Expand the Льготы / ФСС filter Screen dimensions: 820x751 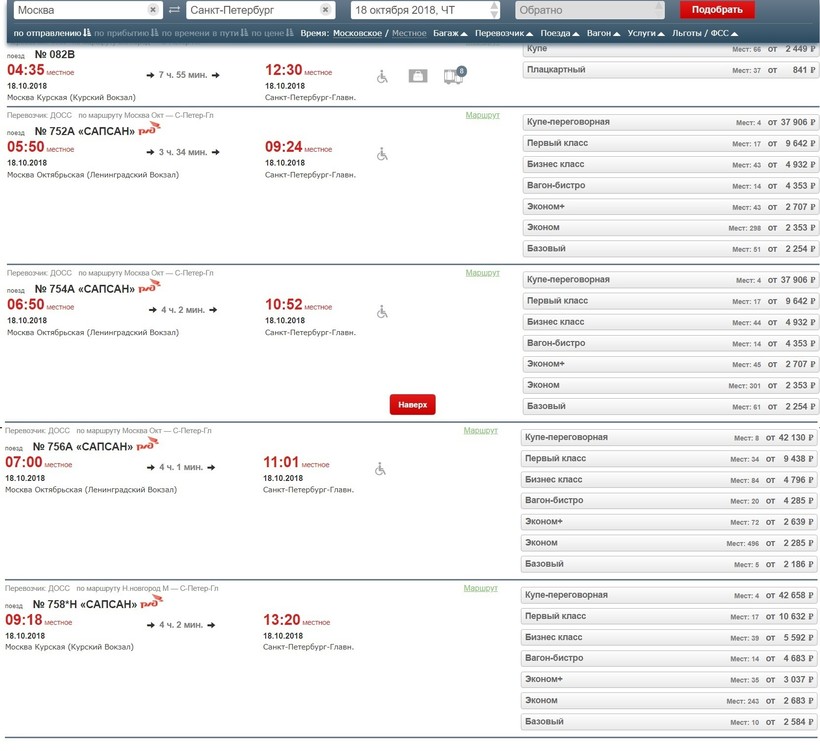click(x=705, y=33)
